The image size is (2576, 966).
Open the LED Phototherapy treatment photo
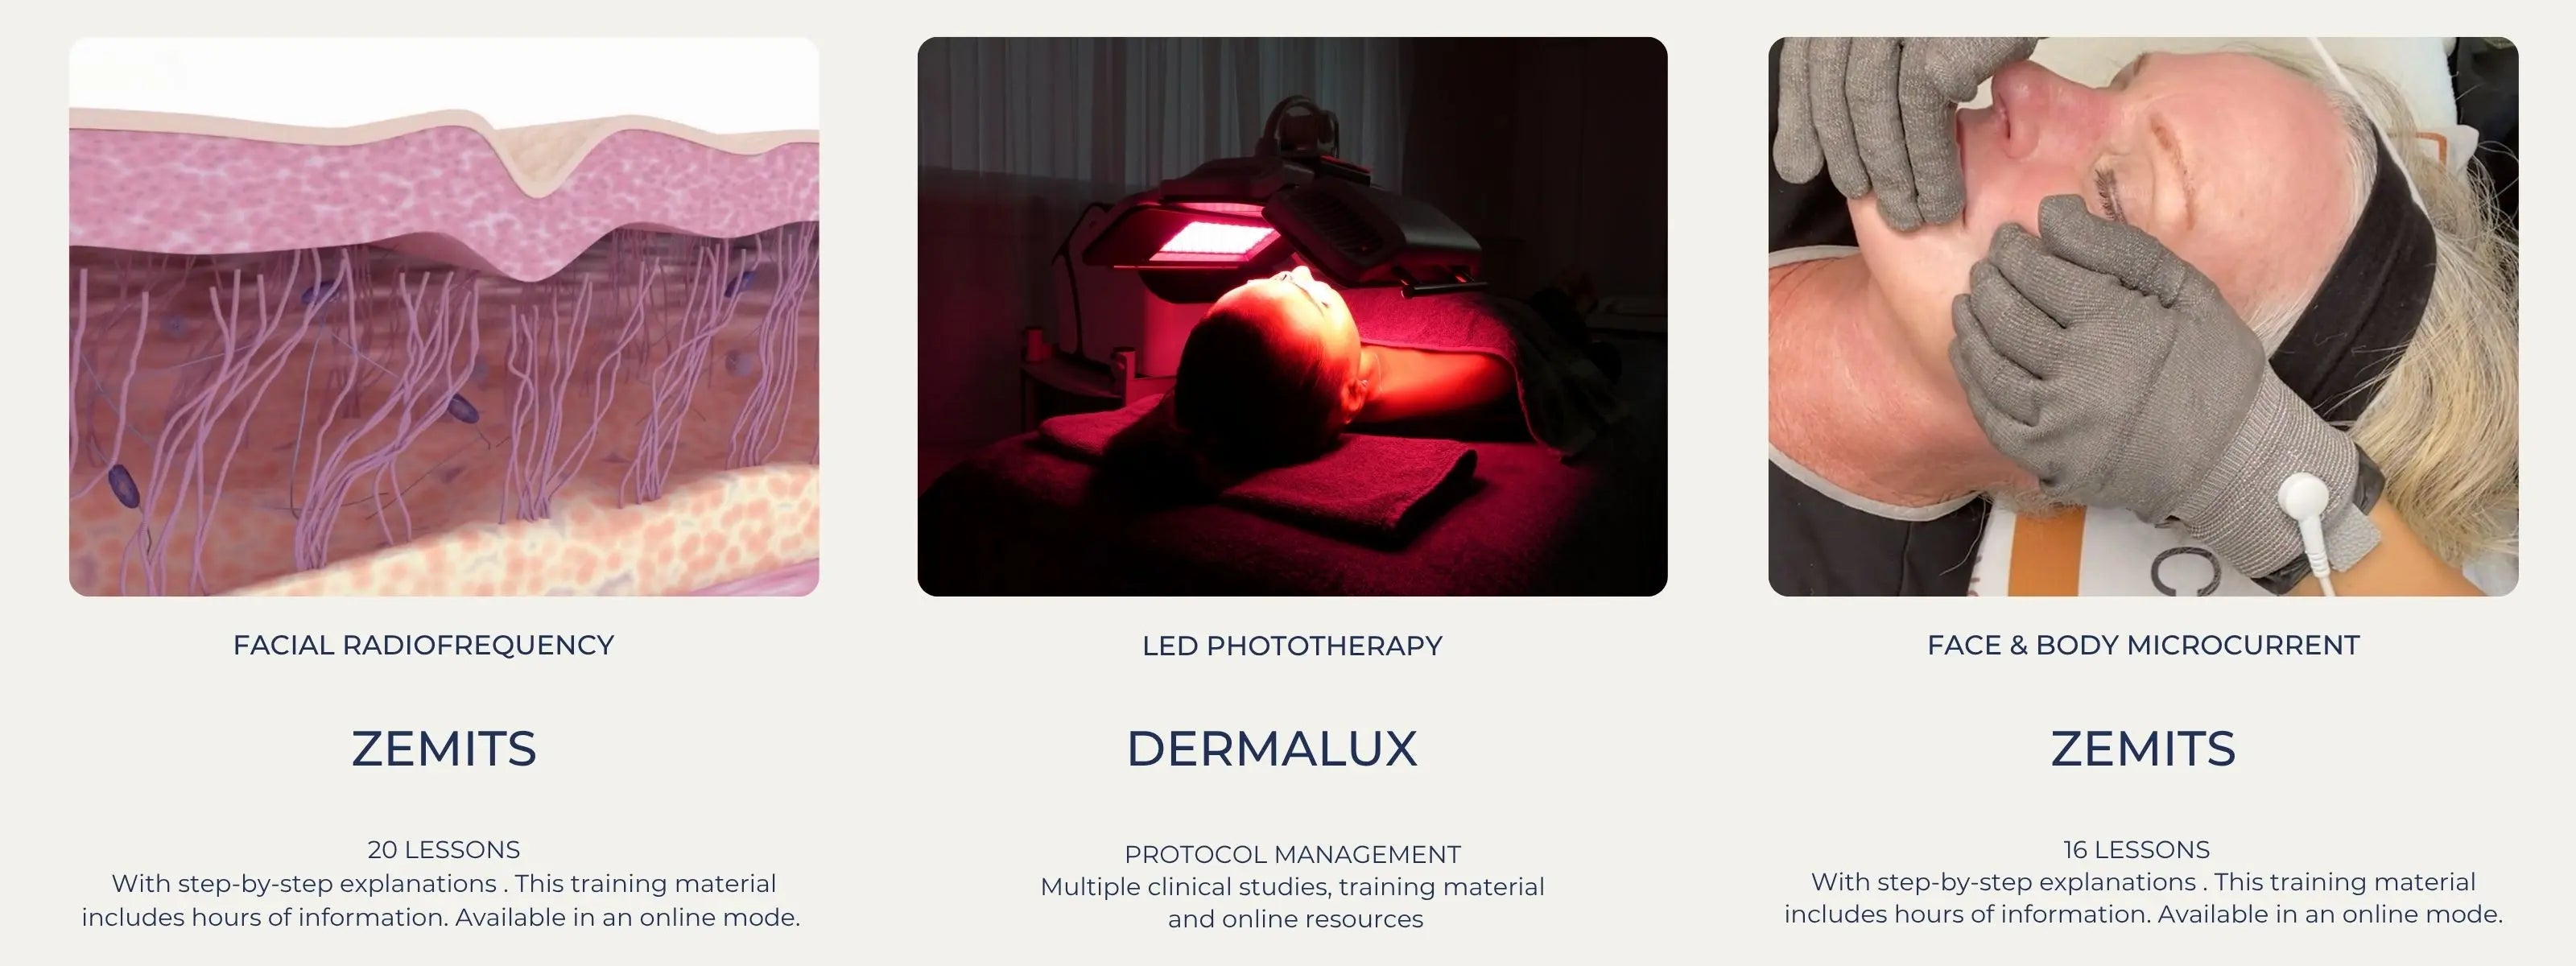1292,317
